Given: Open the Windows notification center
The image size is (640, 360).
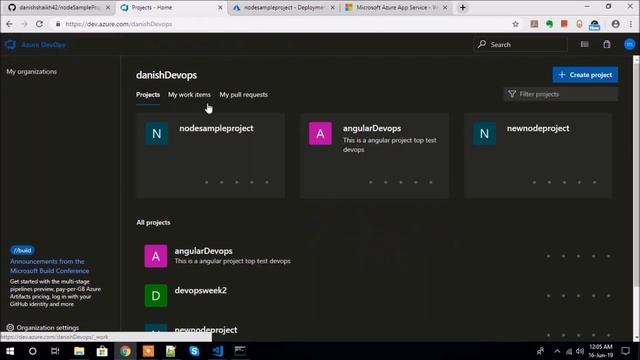Looking at the screenshot, I should pos(625,351).
